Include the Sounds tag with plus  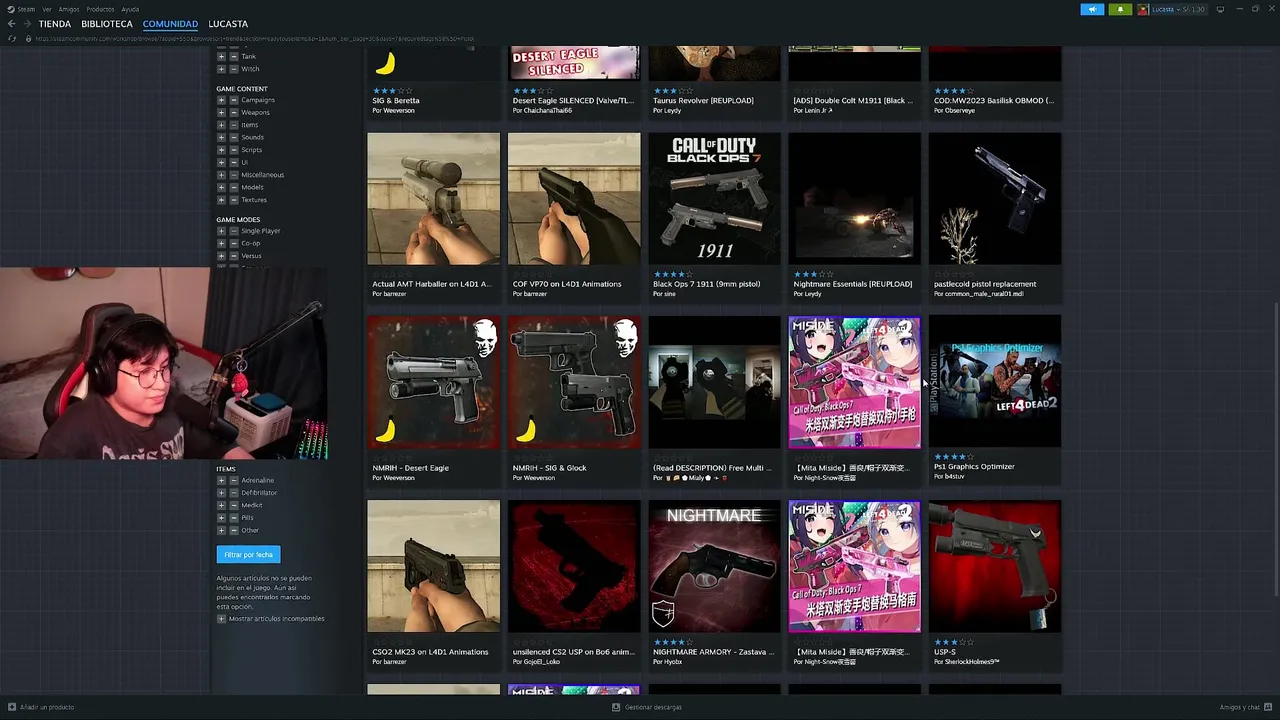click(221, 137)
